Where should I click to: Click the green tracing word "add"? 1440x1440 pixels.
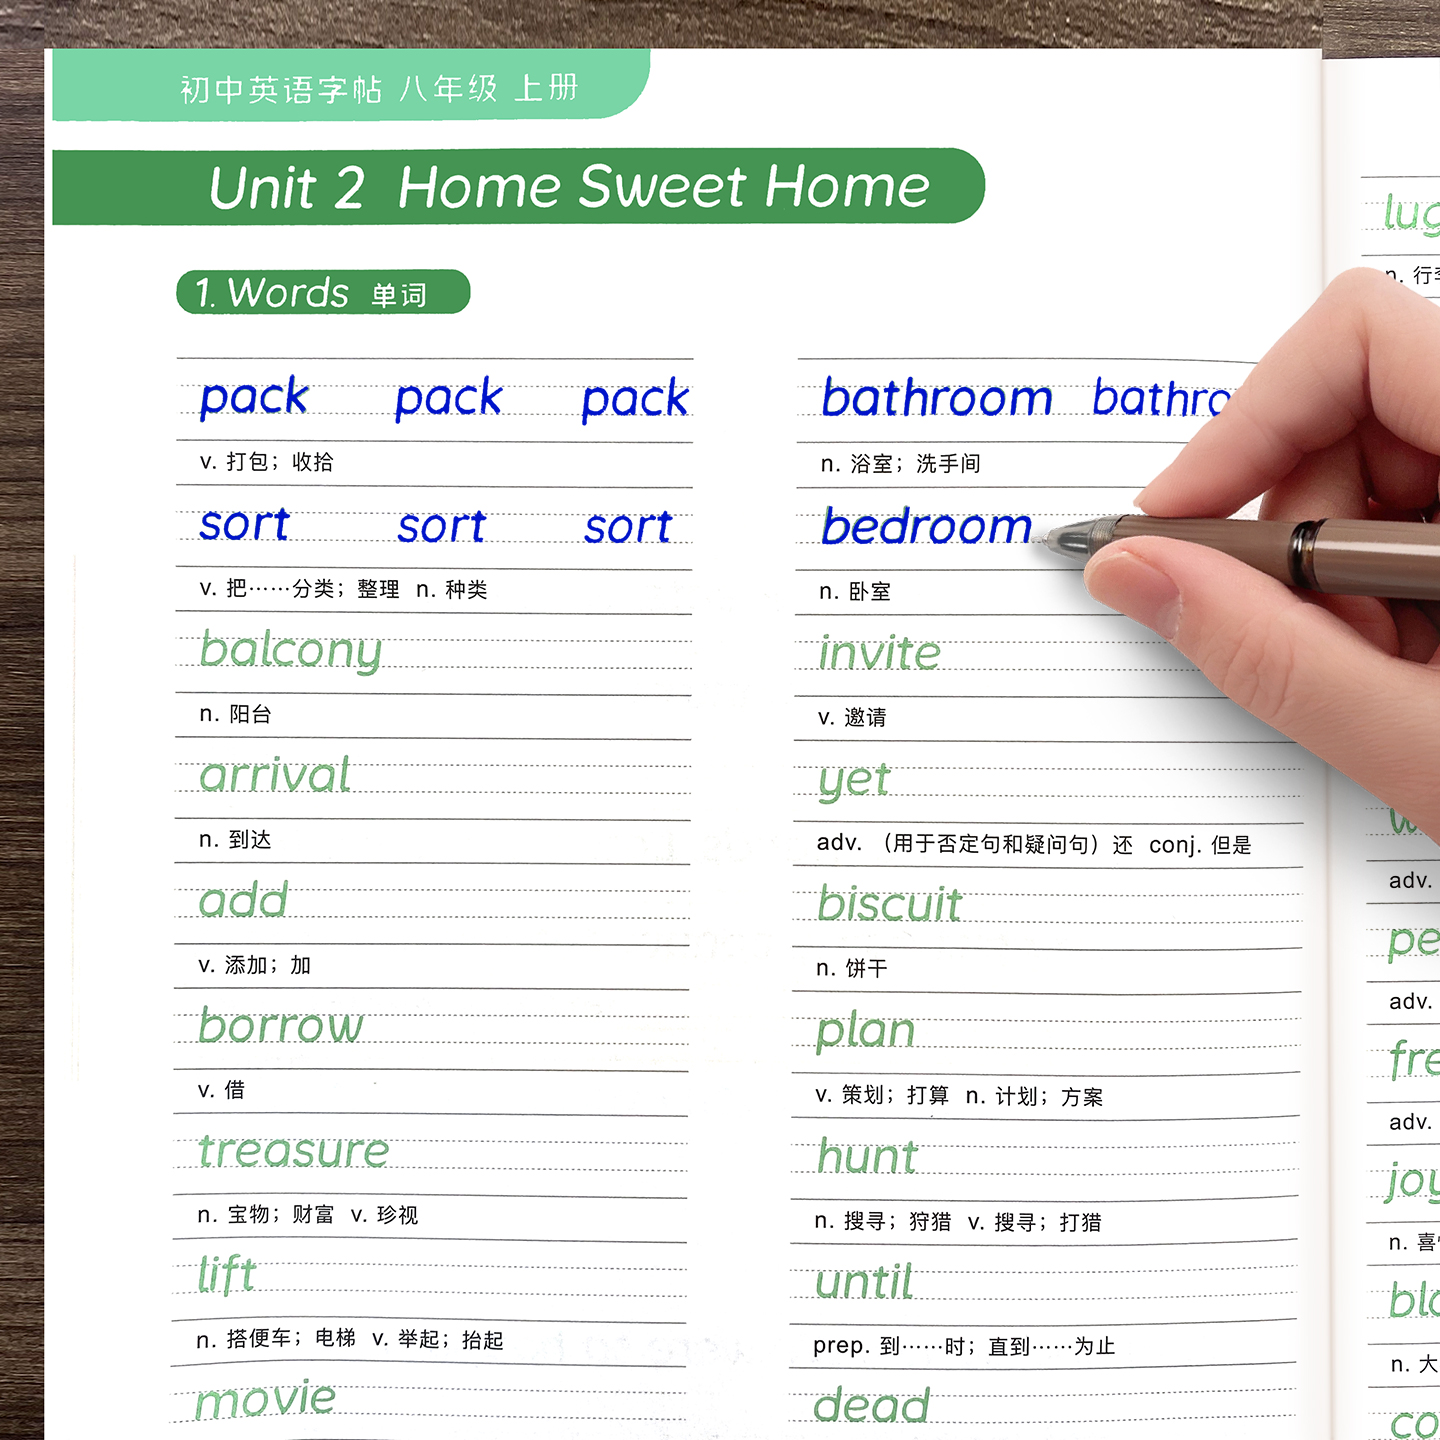pos(243,901)
